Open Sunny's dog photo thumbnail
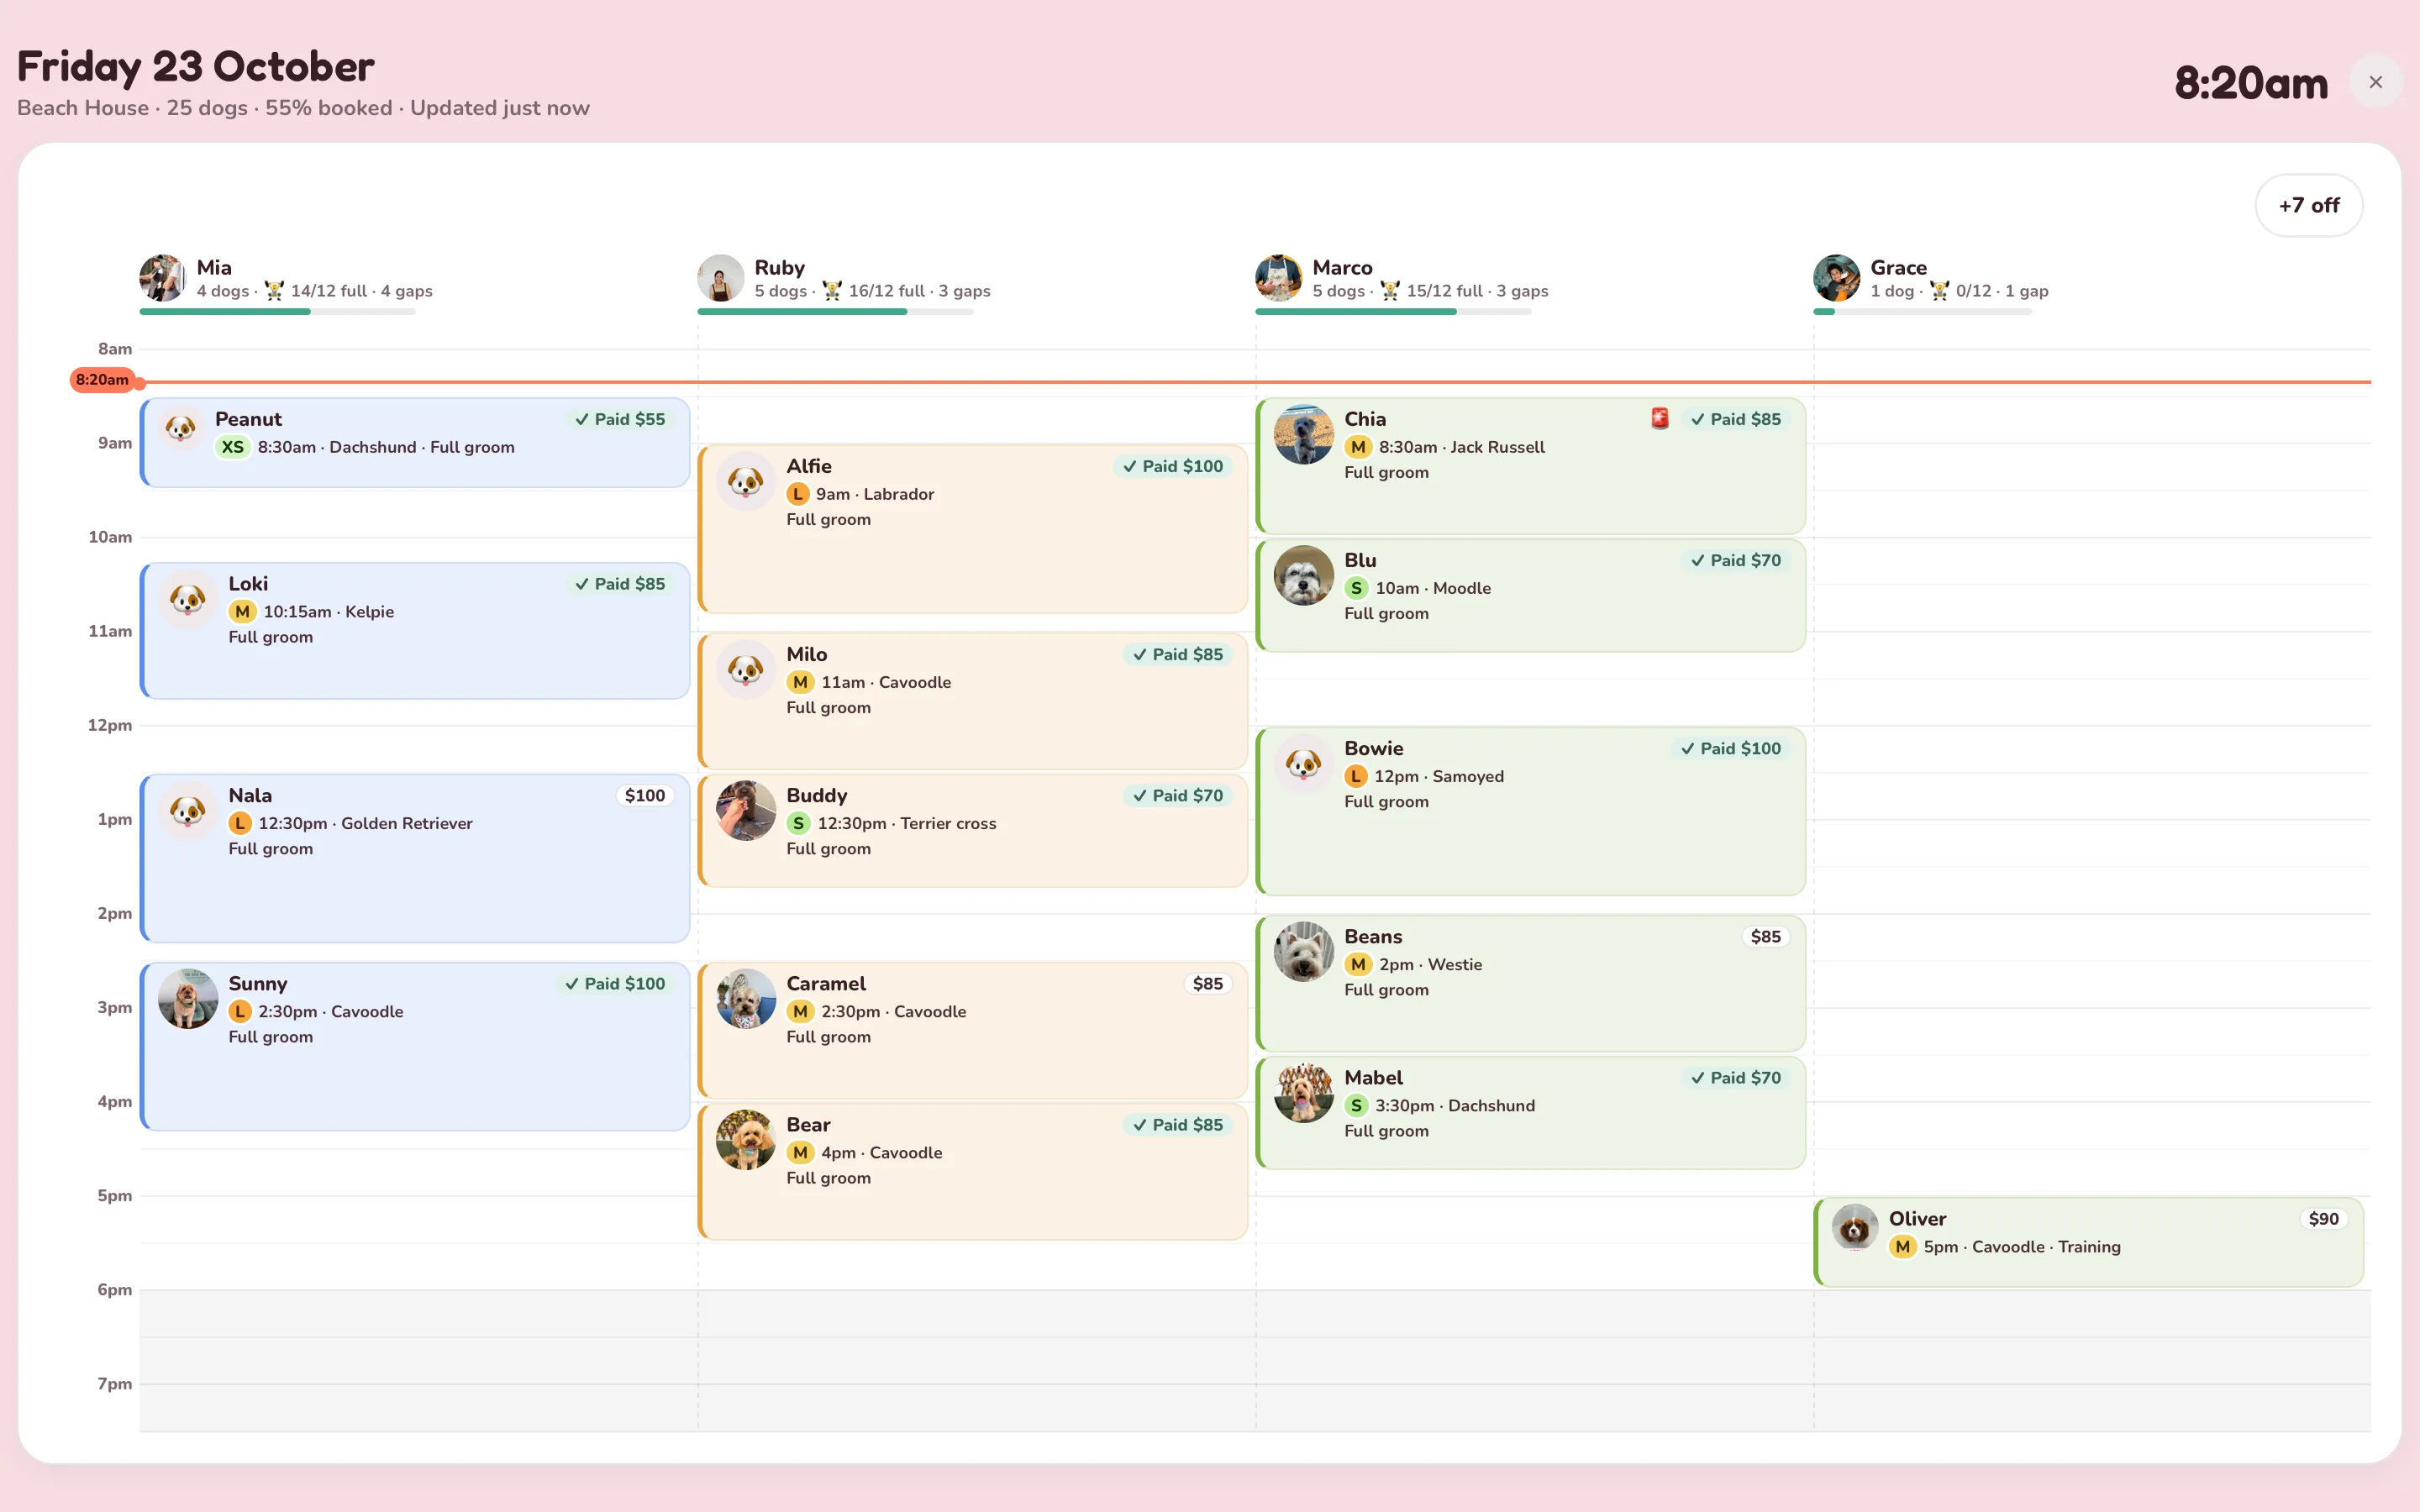Viewport: 2420px width, 1512px height. tap(188, 999)
